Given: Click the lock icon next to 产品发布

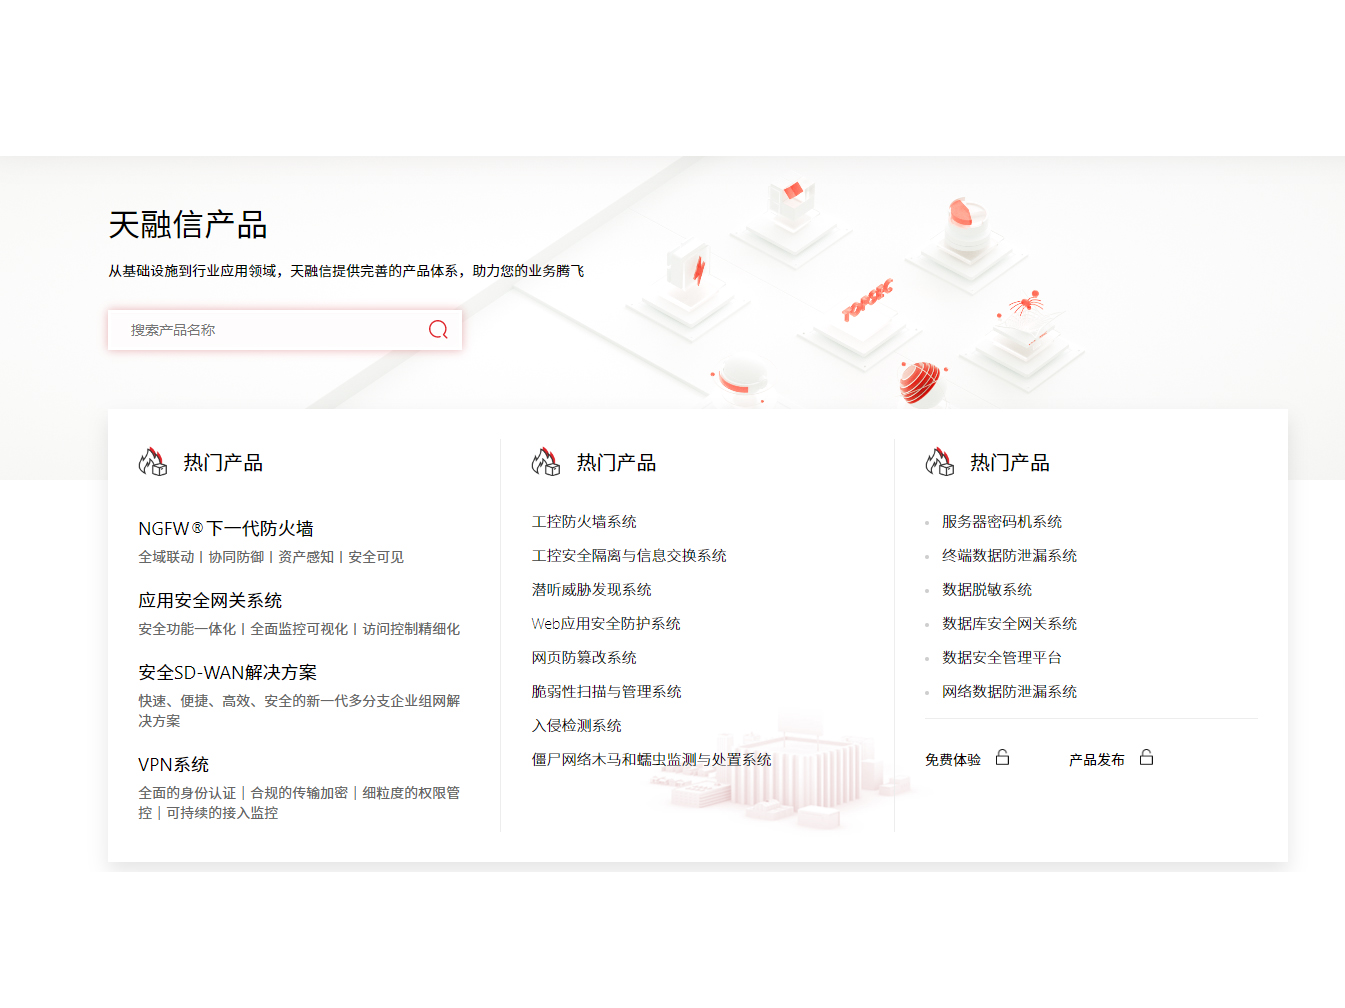Looking at the screenshot, I should pos(1146,758).
